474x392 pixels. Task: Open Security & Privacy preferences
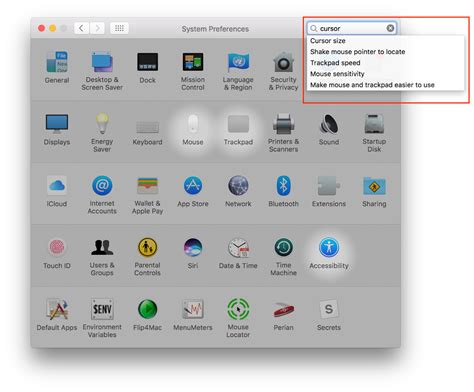pos(283,71)
